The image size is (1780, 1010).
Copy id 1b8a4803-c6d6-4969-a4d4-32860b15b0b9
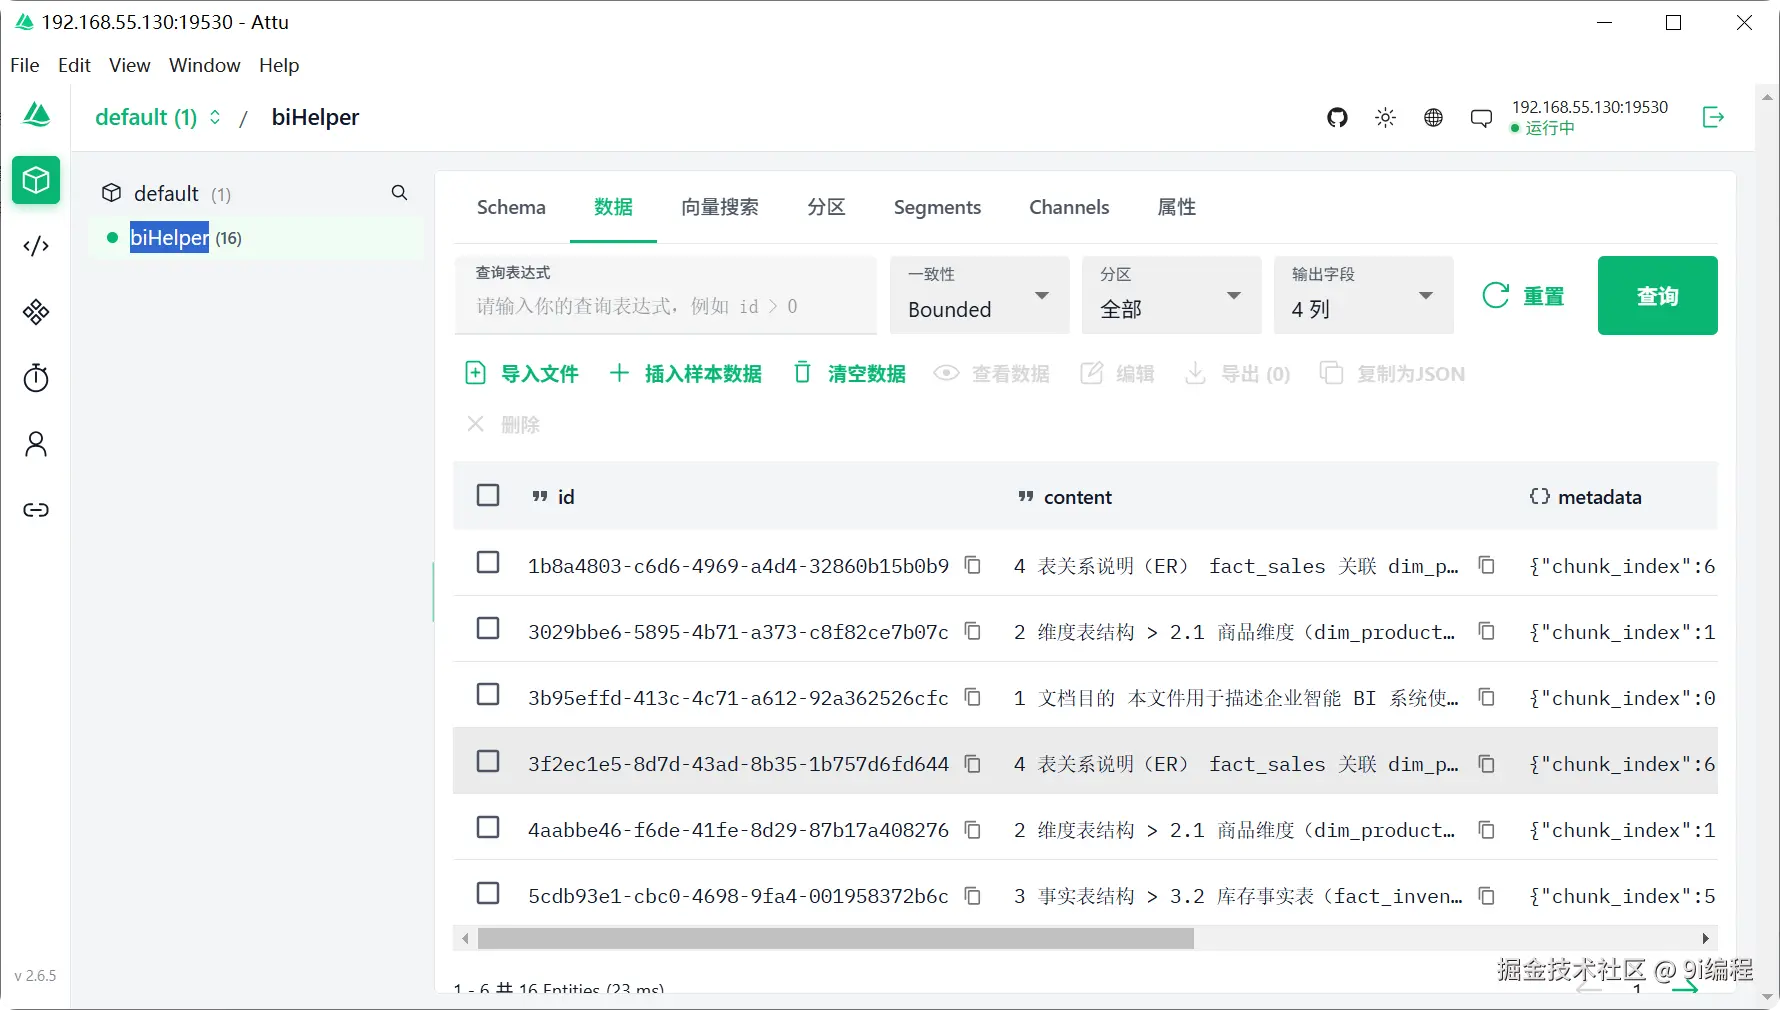972,565
